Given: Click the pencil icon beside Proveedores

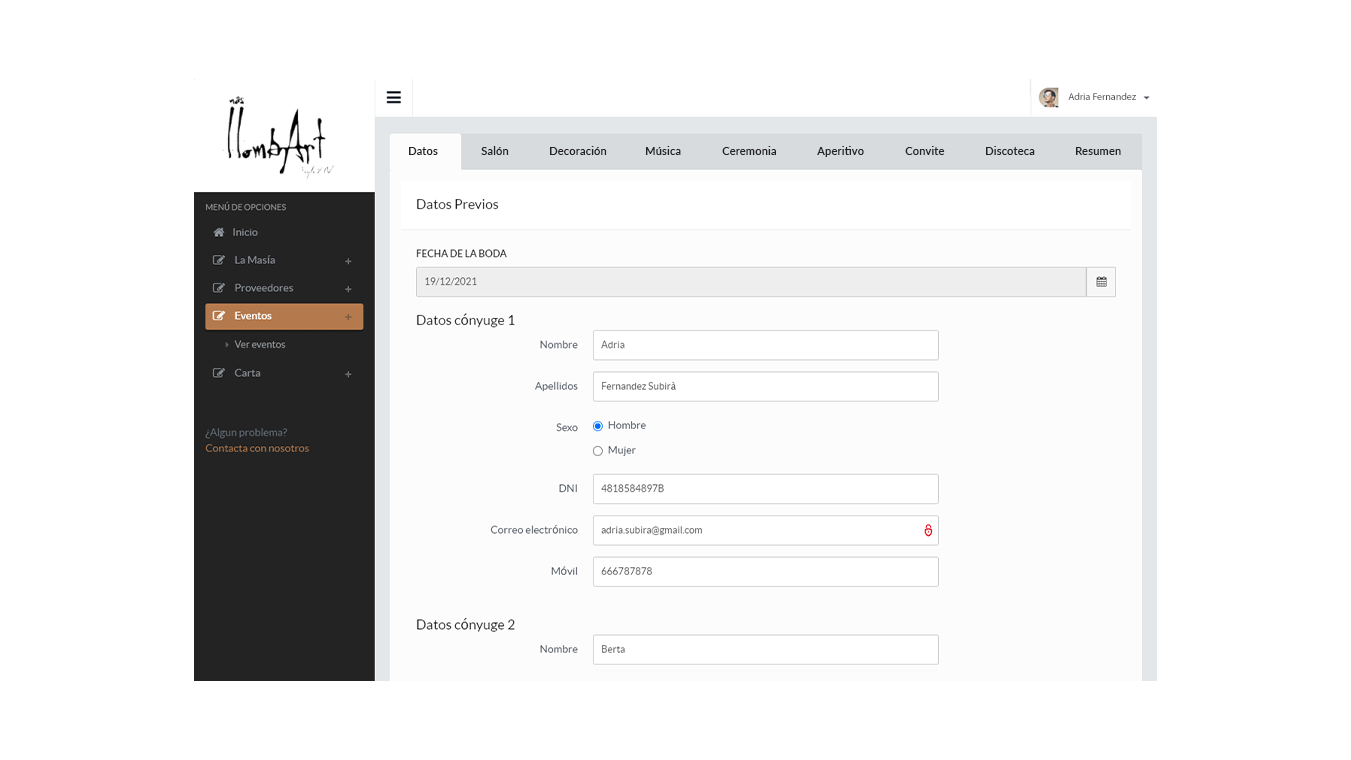Looking at the screenshot, I should click(x=218, y=287).
